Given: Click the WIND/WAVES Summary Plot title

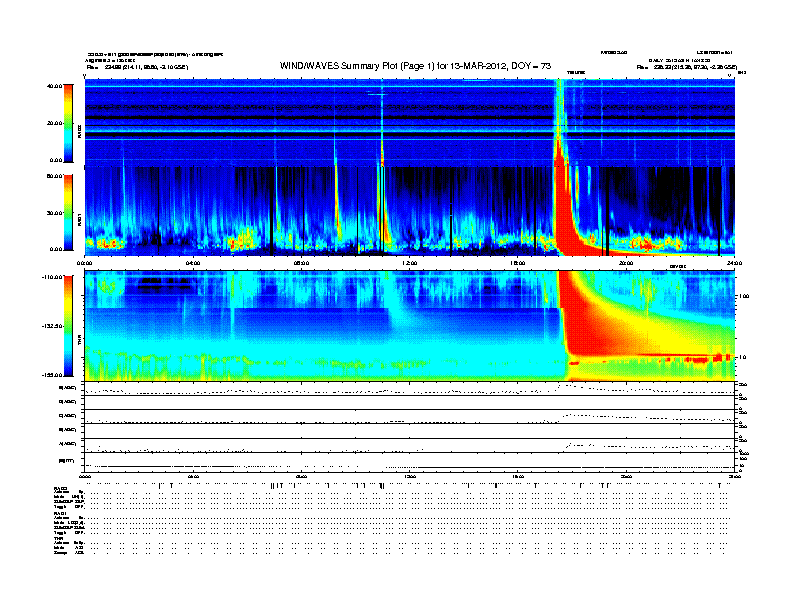Looking at the screenshot, I should pyautogui.click(x=415, y=66).
